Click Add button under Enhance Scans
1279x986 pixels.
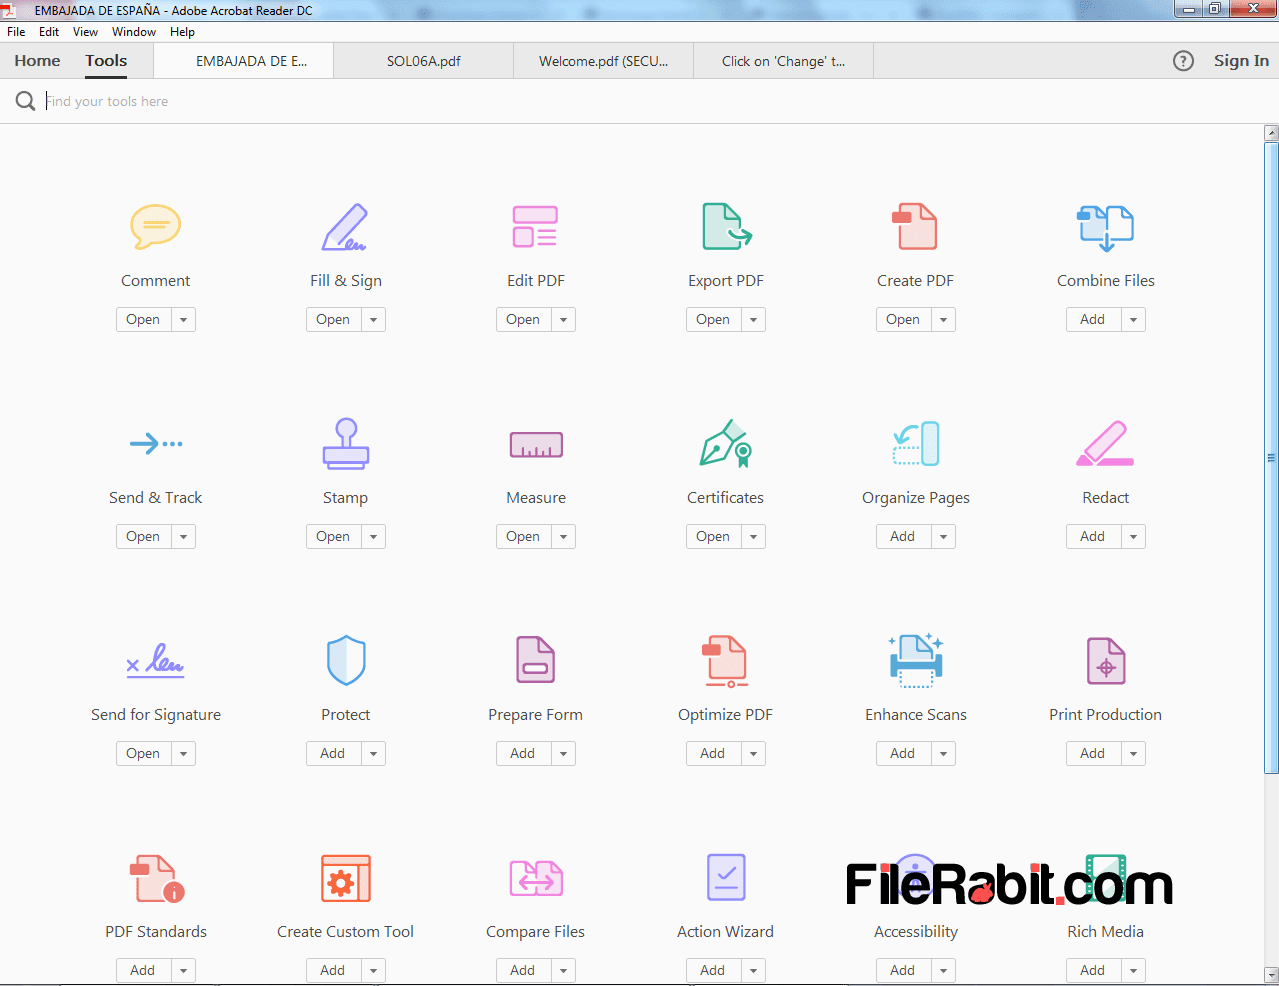(903, 754)
